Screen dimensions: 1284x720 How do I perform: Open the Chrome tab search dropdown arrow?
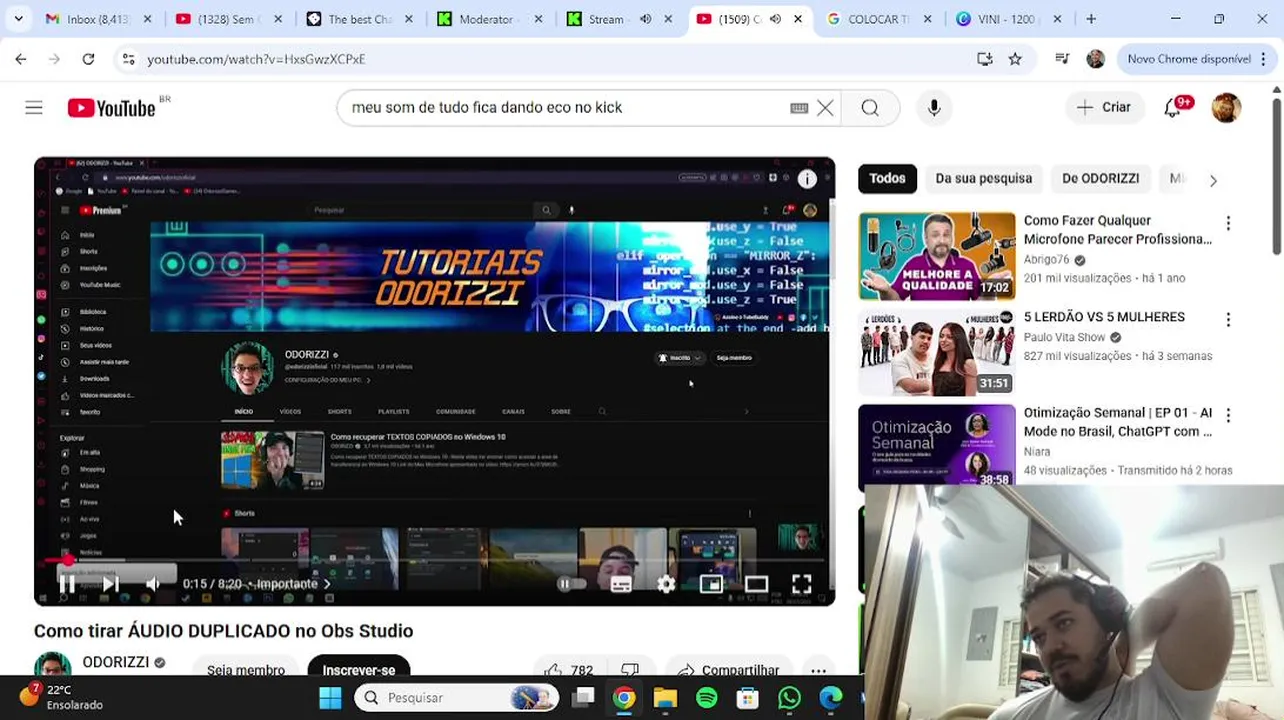point(18,19)
